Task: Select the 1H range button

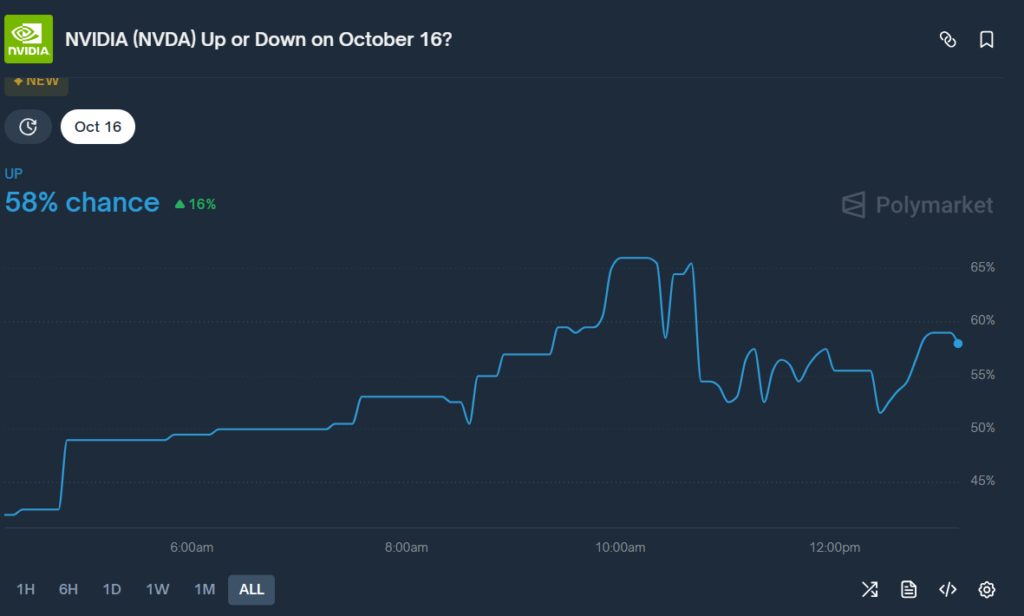Action: pos(24,590)
